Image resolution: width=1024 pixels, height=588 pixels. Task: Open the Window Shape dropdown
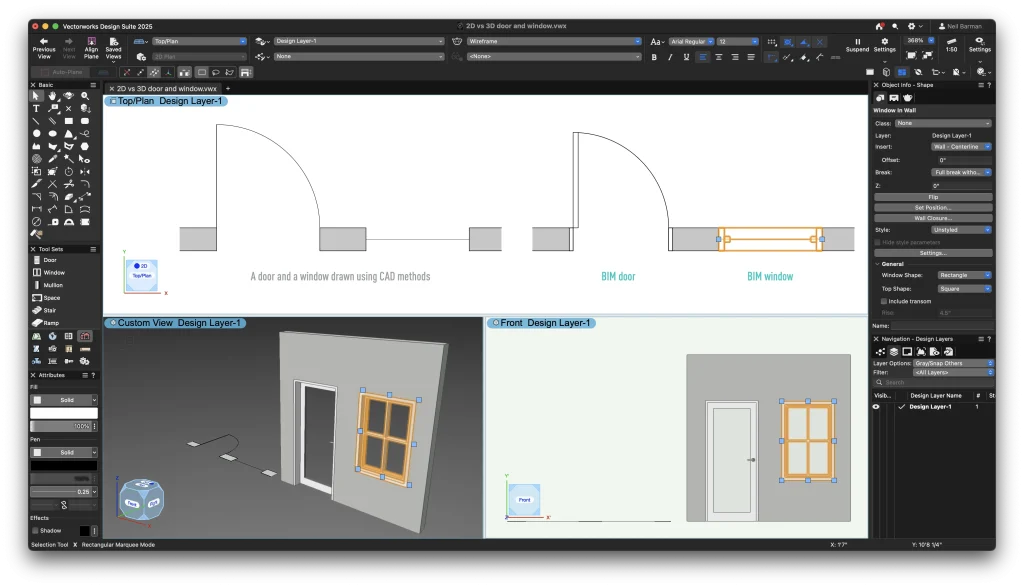click(964, 275)
